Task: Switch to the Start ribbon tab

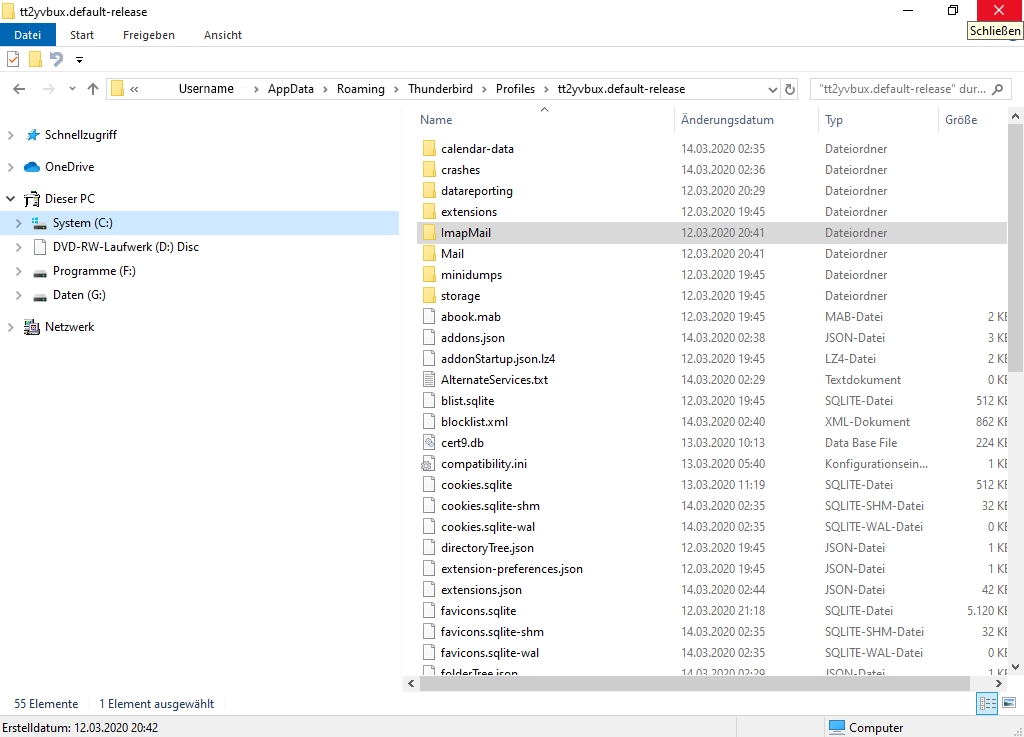Action: click(82, 35)
